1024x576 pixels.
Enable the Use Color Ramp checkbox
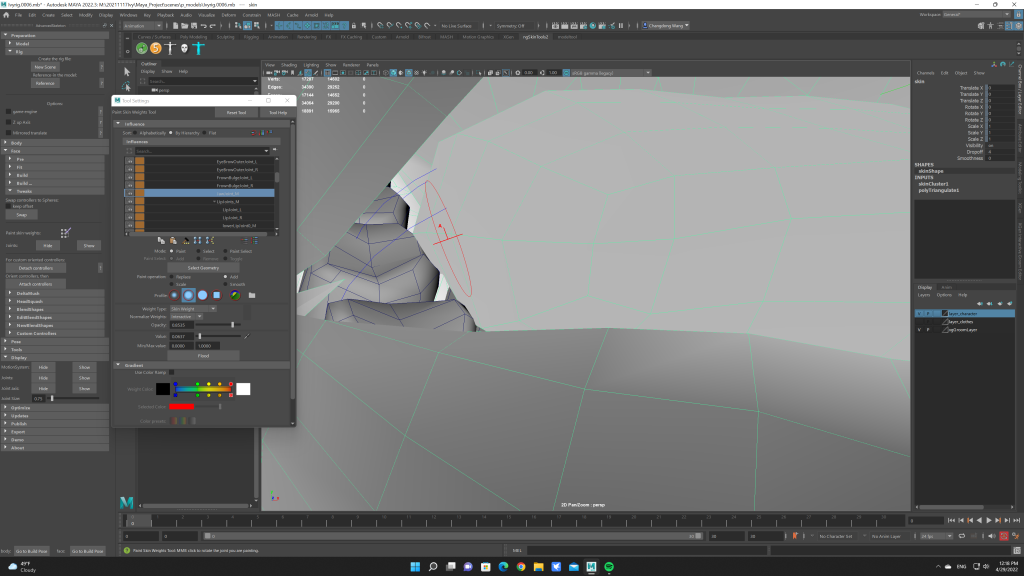(x=171, y=372)
